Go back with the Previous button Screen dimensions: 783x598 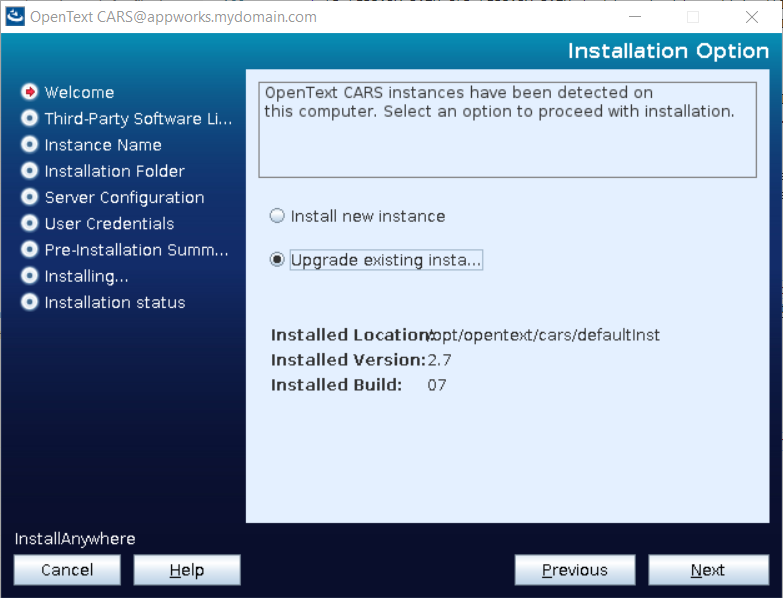[574, 570]
